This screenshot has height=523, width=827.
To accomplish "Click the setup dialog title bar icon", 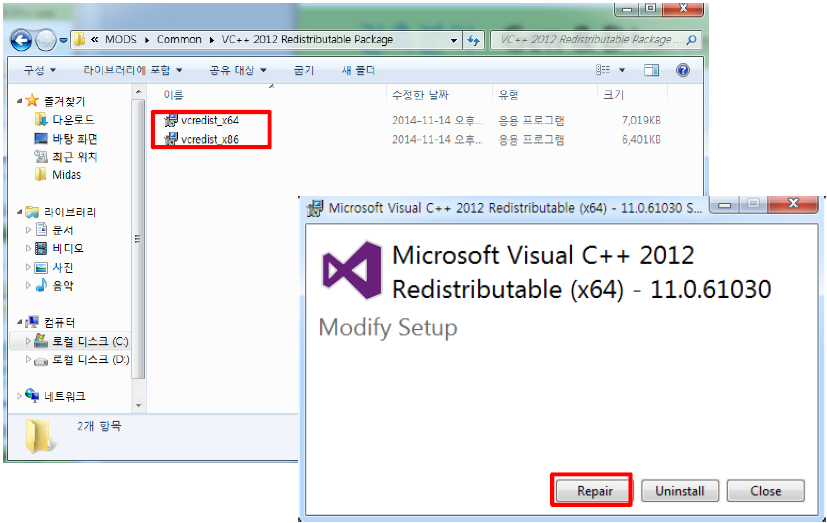I will [x=315, y=208].
